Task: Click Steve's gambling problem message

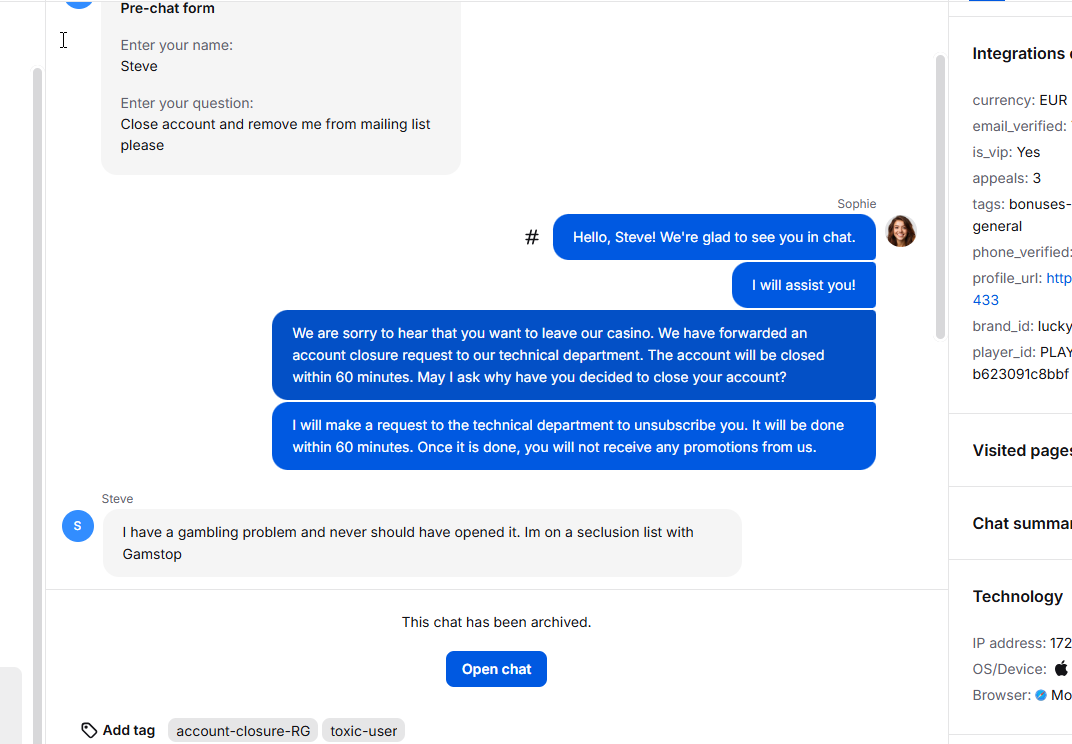Action: click(422, 543)
